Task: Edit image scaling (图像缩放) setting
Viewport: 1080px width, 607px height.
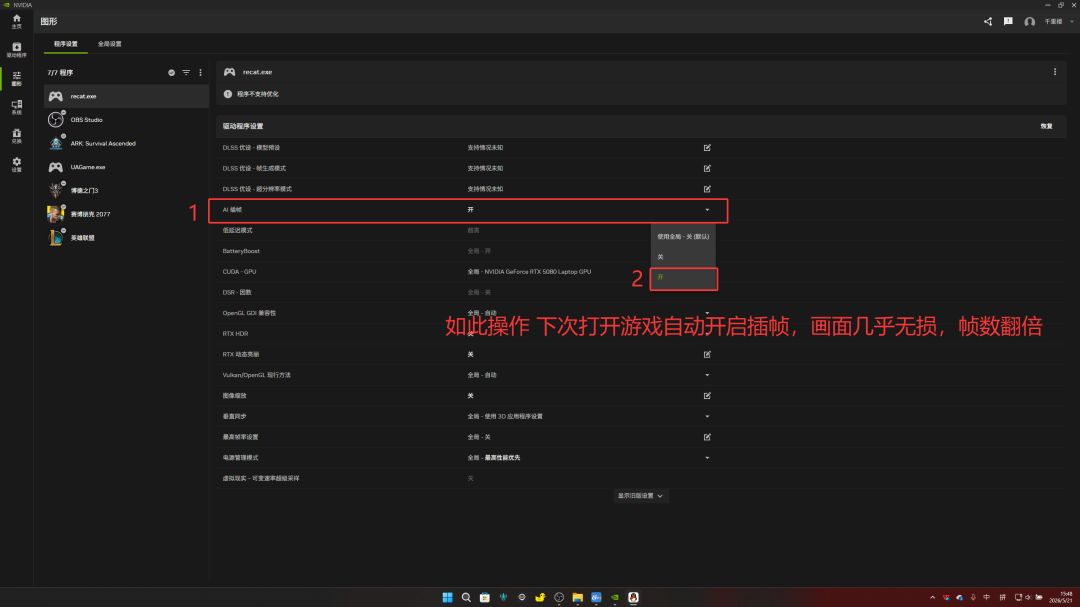Action: pos(707,395)
